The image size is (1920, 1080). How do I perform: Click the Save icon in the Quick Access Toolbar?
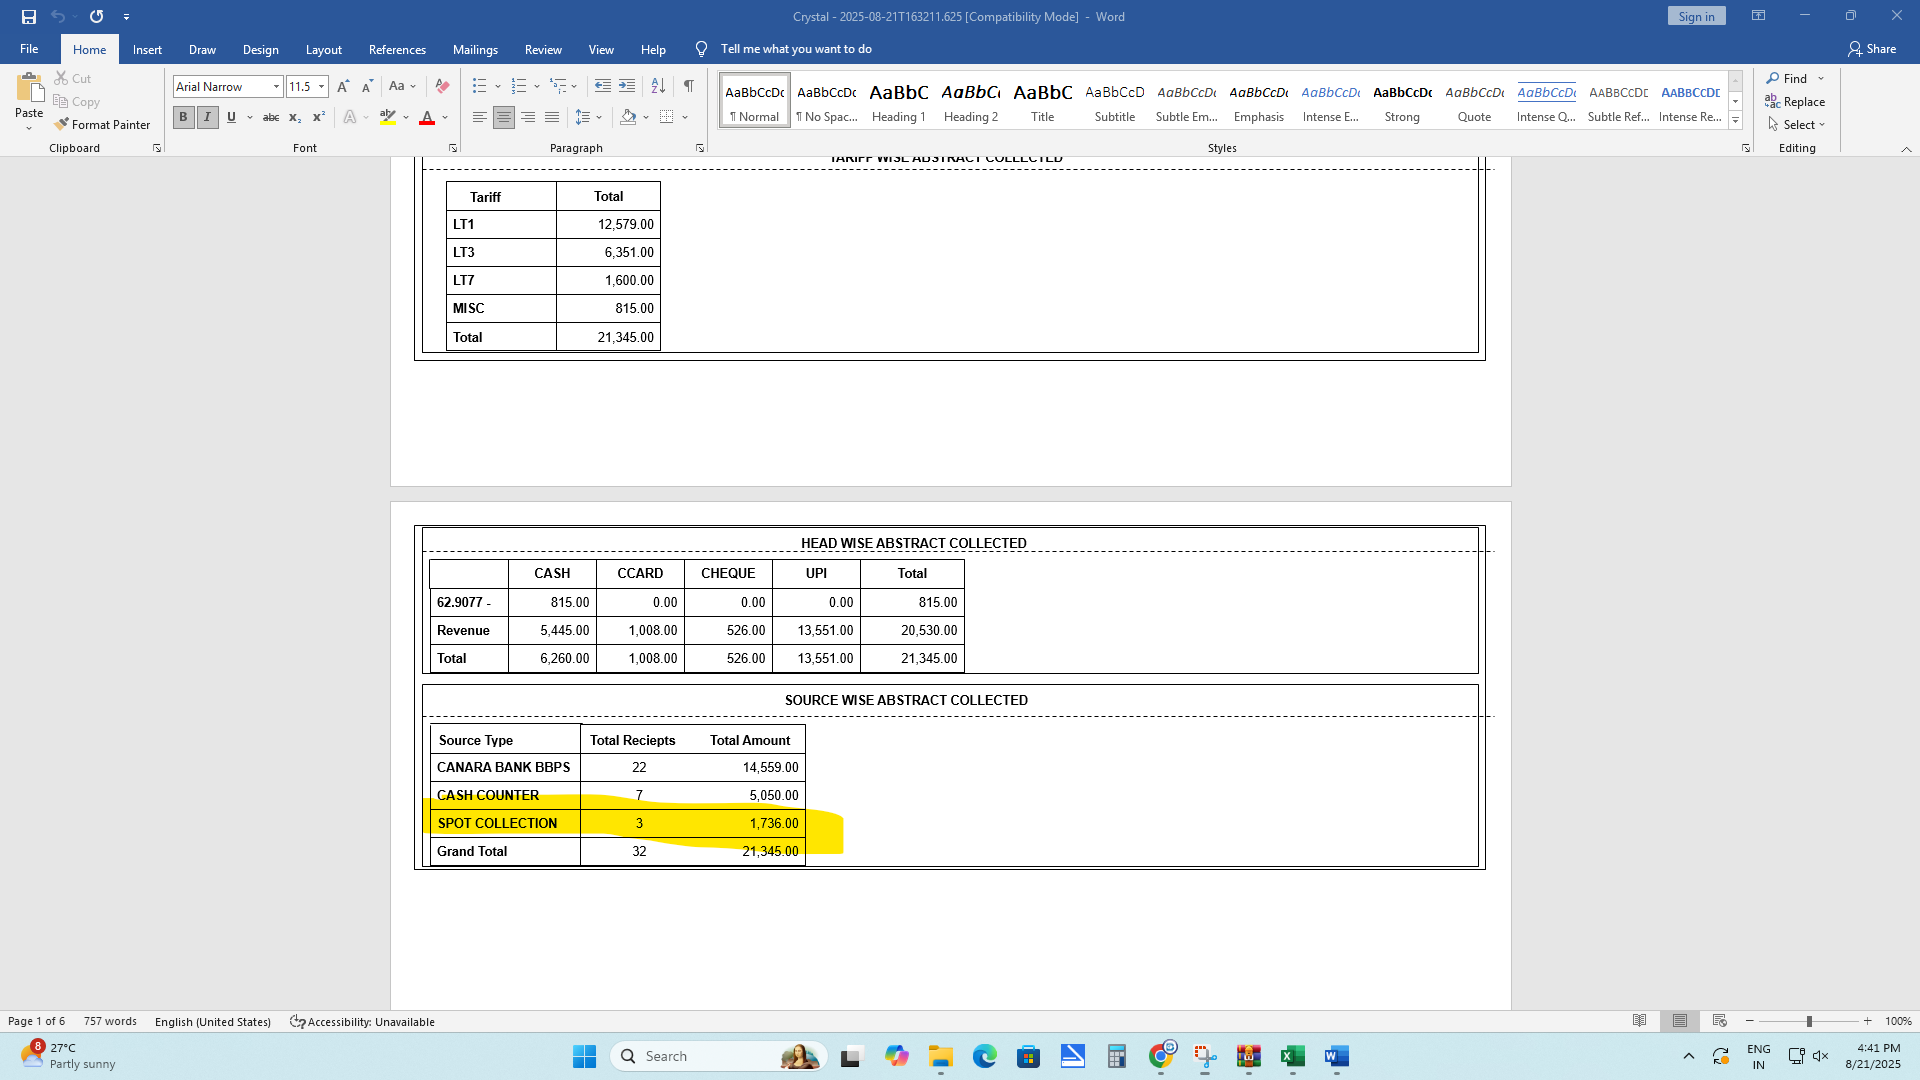(x=29, y=16)
